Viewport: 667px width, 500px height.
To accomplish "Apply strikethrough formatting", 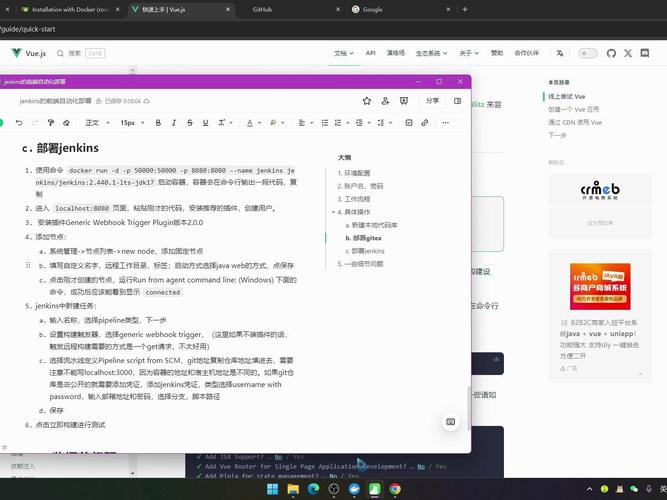I will coord(190,123).
